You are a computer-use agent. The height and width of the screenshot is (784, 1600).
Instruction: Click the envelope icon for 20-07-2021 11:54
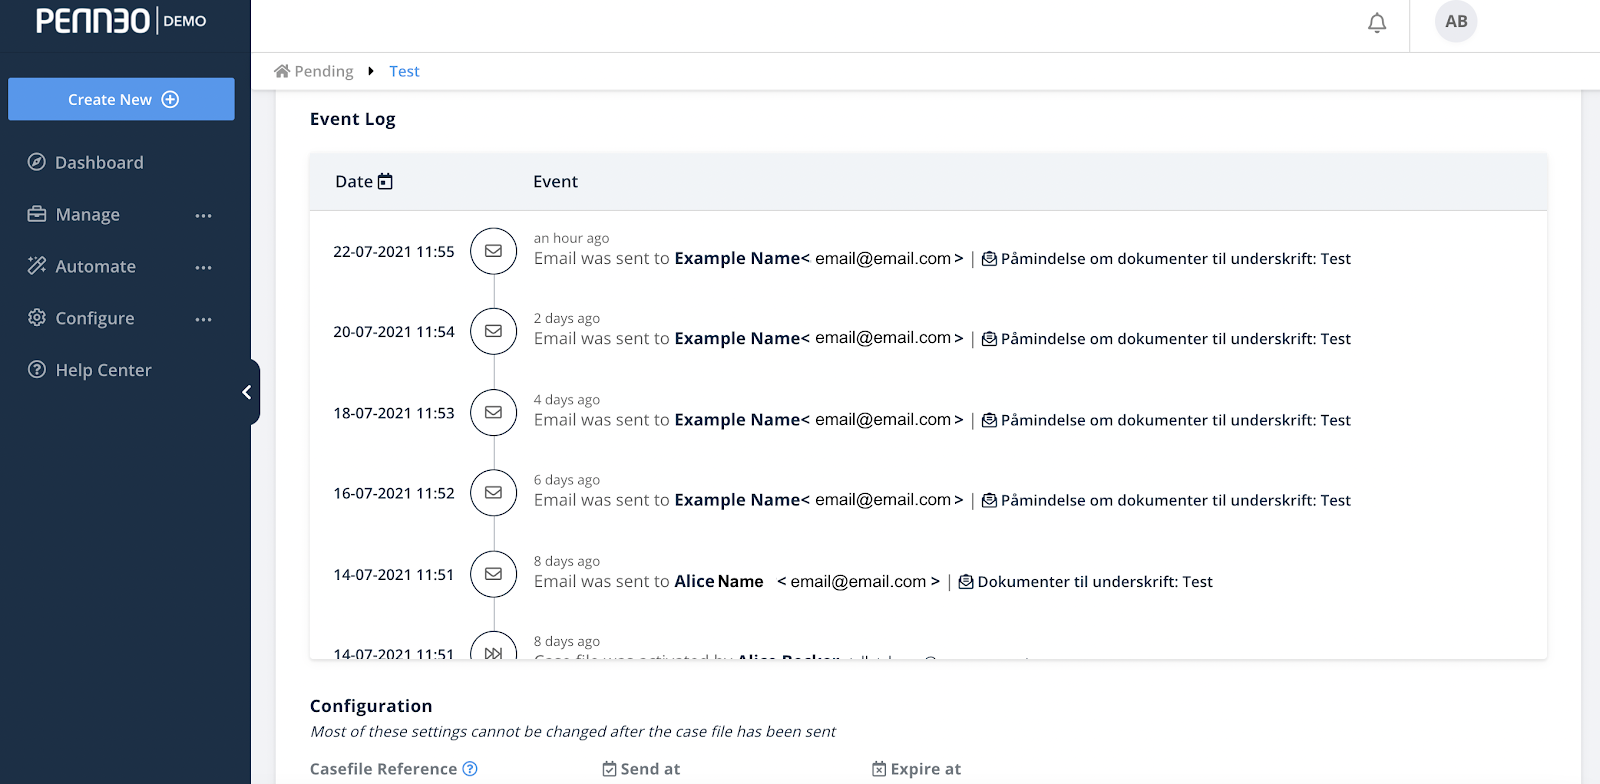coord(494,331)
